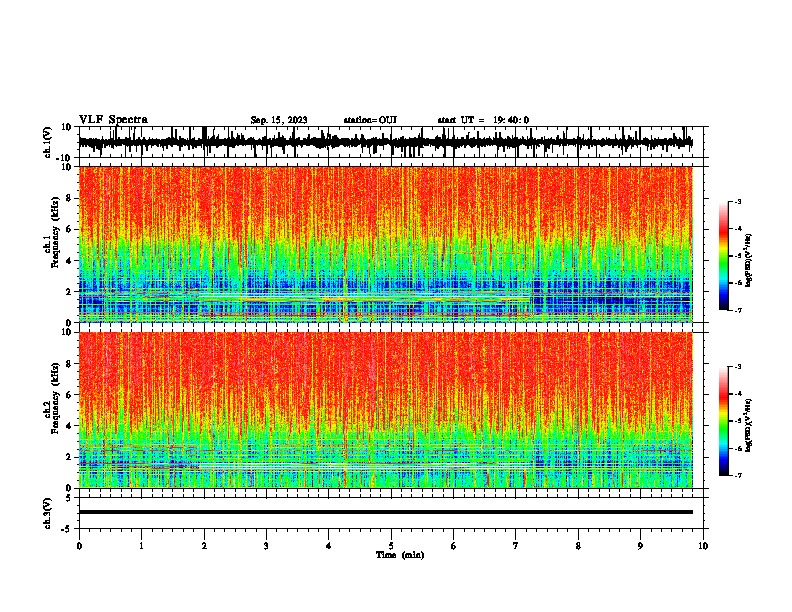Click the "8" kHz tick on ch.1 spectrogram
The height and width of the screenshot is (612, 792).
click(70, 198)
